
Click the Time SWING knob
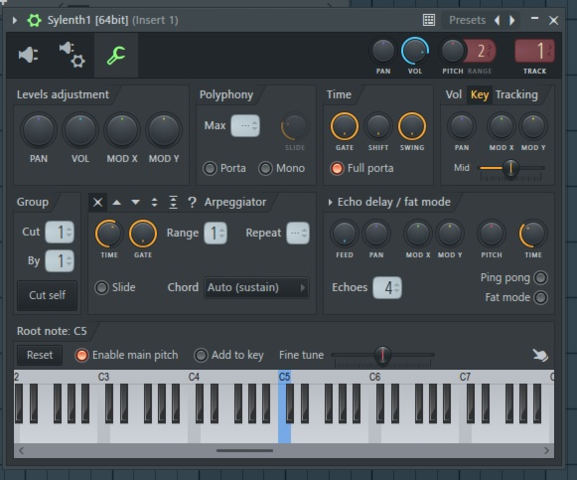tap(412, 127)
